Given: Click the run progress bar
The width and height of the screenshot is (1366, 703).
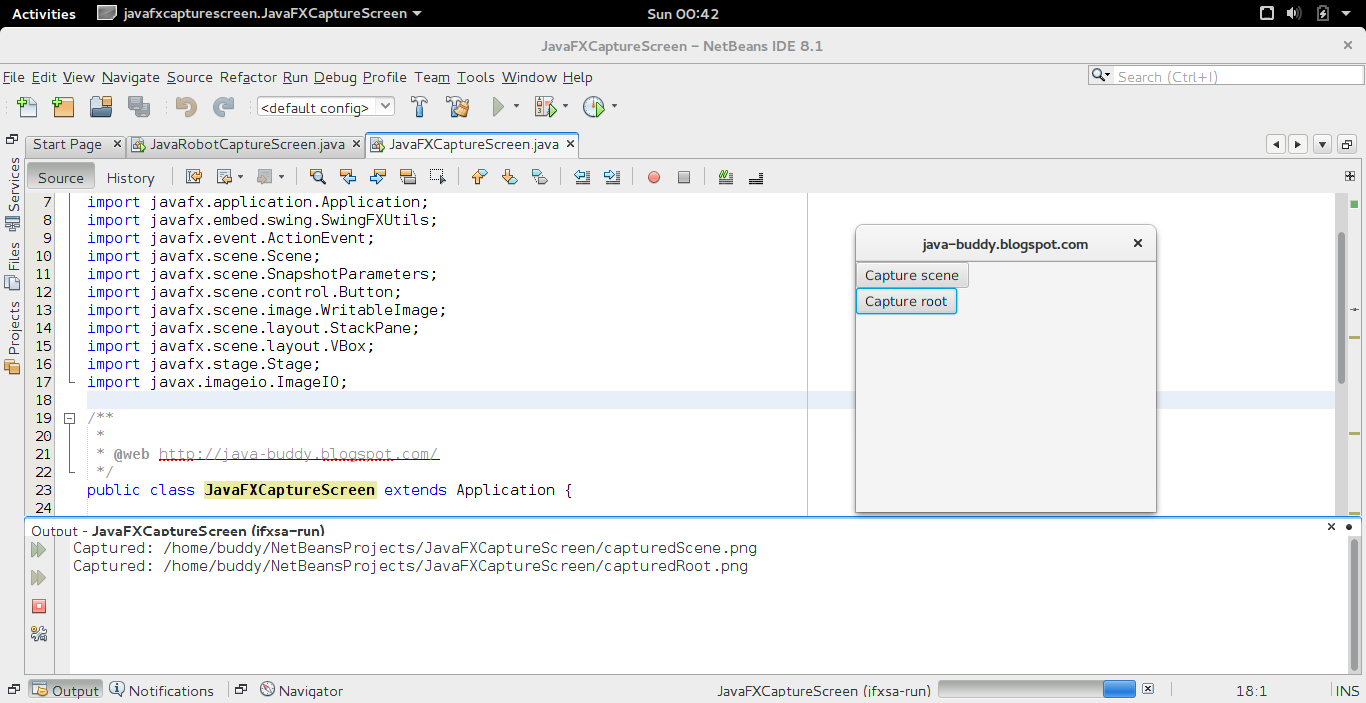Looking at the screenshot, I should point(1037,689).
